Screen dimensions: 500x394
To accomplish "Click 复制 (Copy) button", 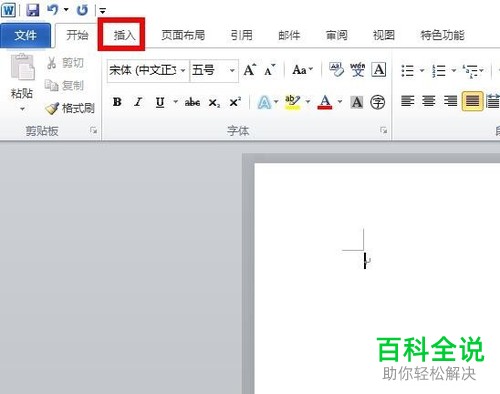I will point(65,86).
